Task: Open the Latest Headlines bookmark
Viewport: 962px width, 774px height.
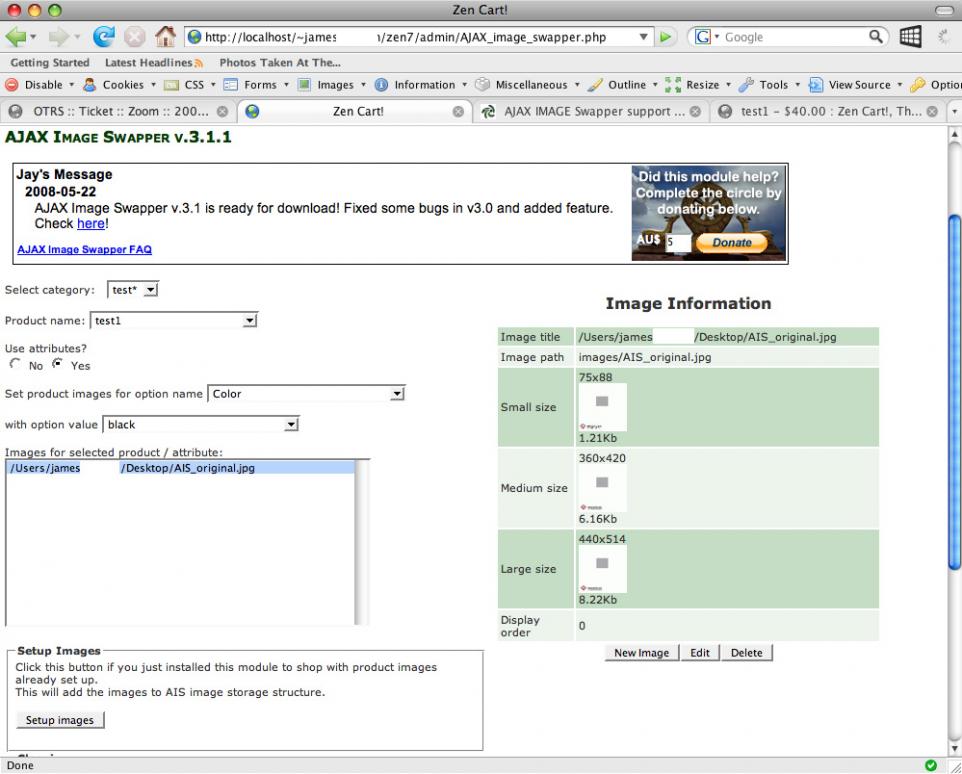Action: pyautogui.click(x=148, y=63)
